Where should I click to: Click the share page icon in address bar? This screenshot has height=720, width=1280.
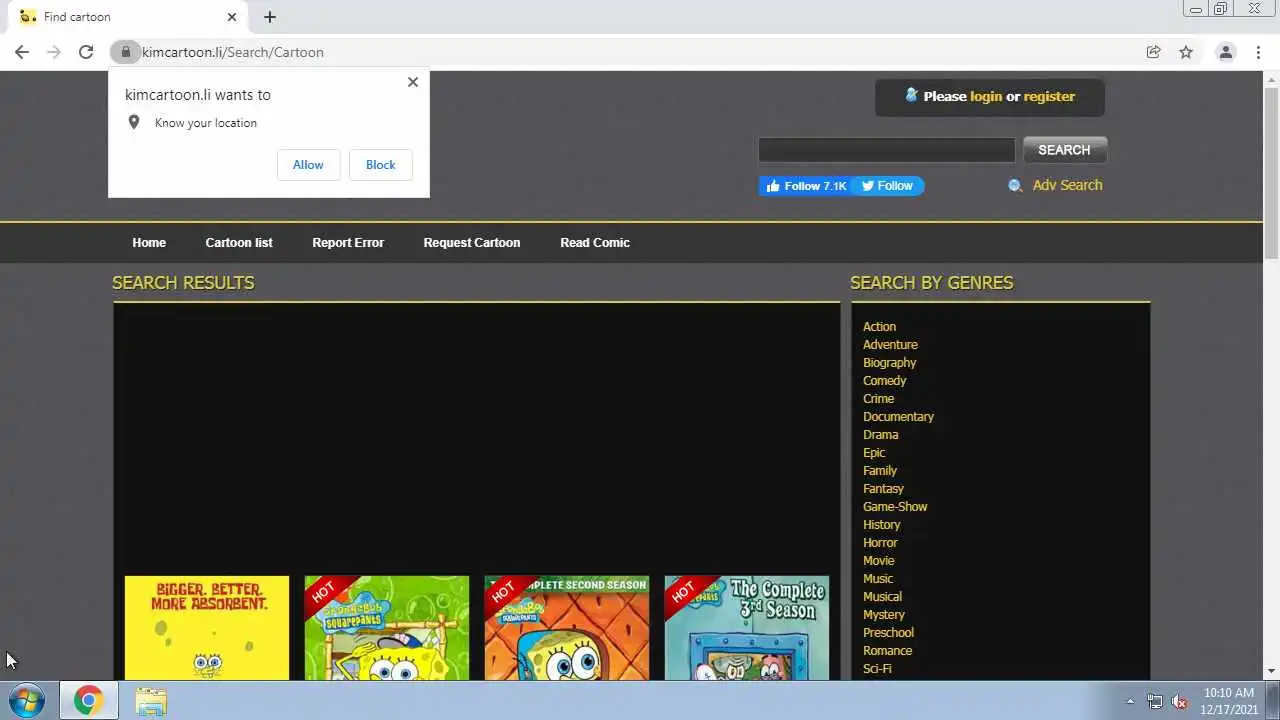pos(1153,52)
